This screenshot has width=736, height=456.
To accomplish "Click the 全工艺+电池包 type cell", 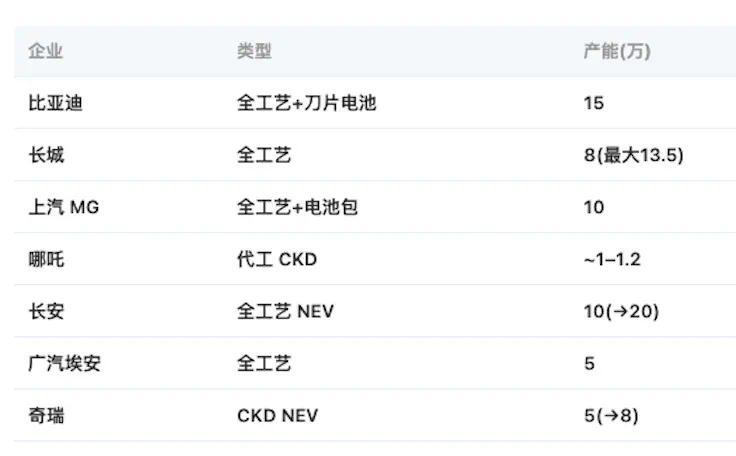I will (x=298, y=207).
